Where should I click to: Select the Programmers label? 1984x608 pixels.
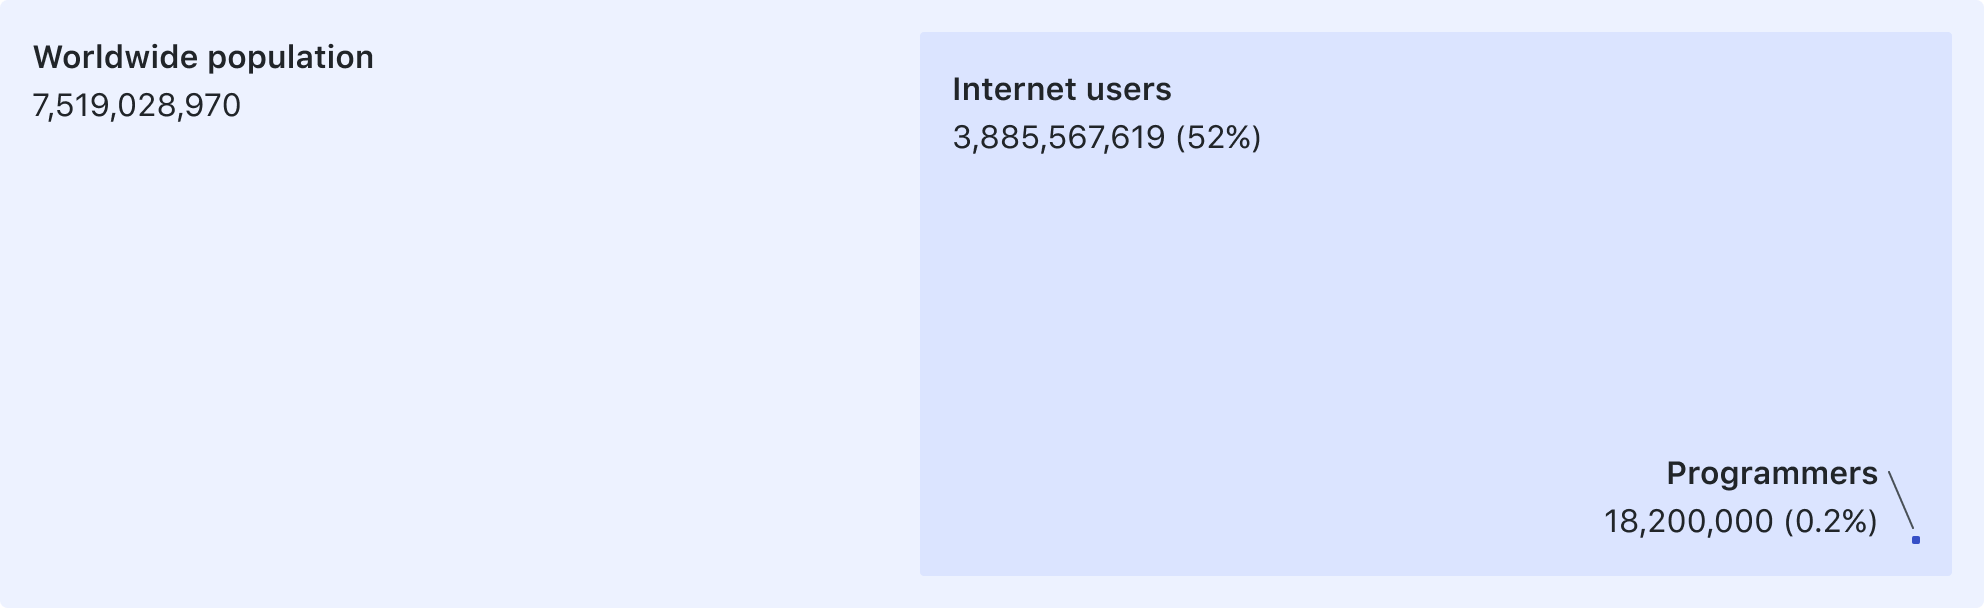[1772, 474]
